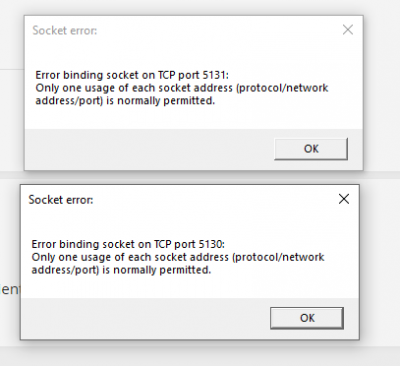Click background strip between the two dialogs
Screen dimensions: 400x366
200,177
